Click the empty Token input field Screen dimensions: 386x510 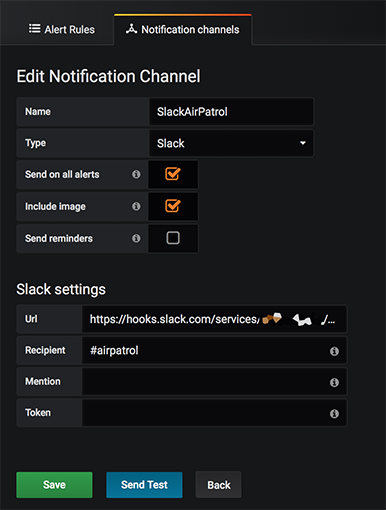[x=214, y=413]
